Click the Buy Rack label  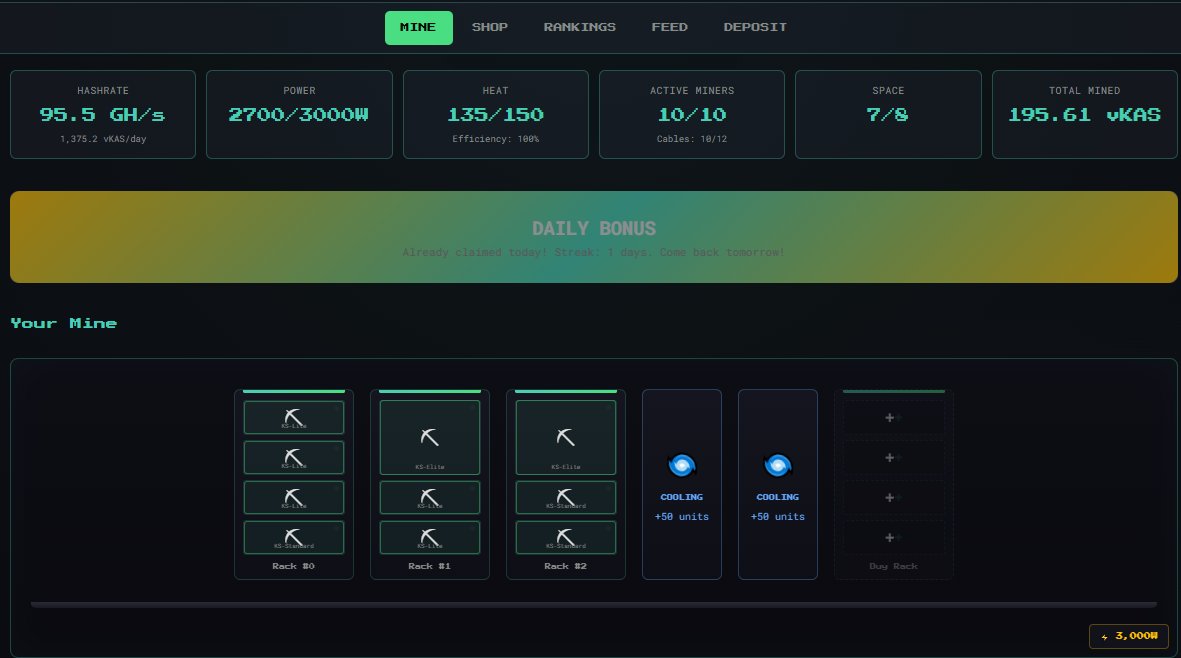pyautogui.click(x=893, y=566)
